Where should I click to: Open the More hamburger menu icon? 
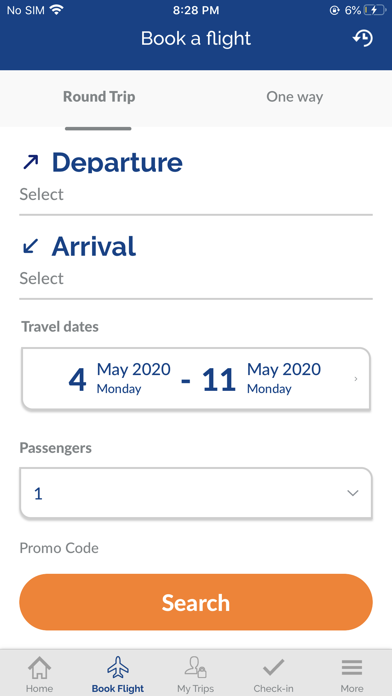point(352,668)
